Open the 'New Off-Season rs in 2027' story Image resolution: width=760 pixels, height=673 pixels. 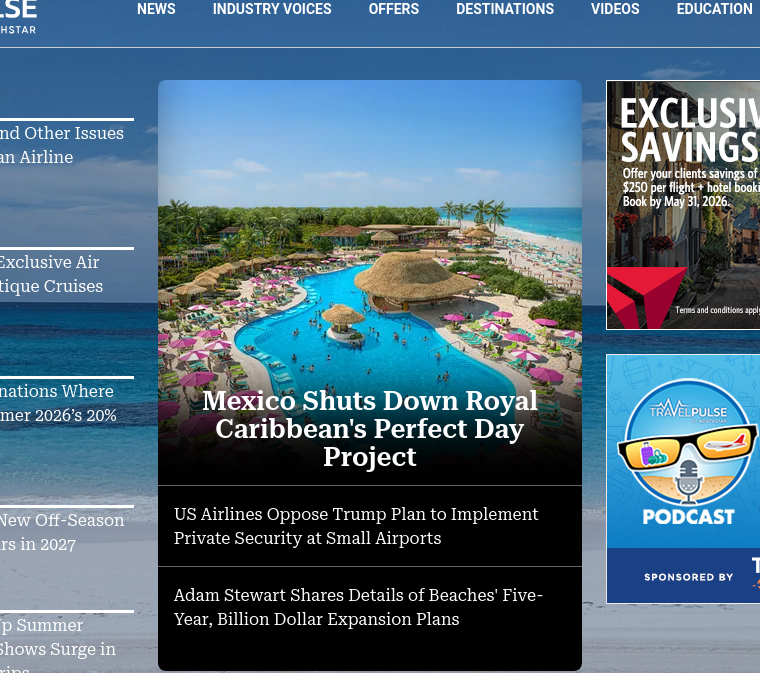click(x=62, y=532)
